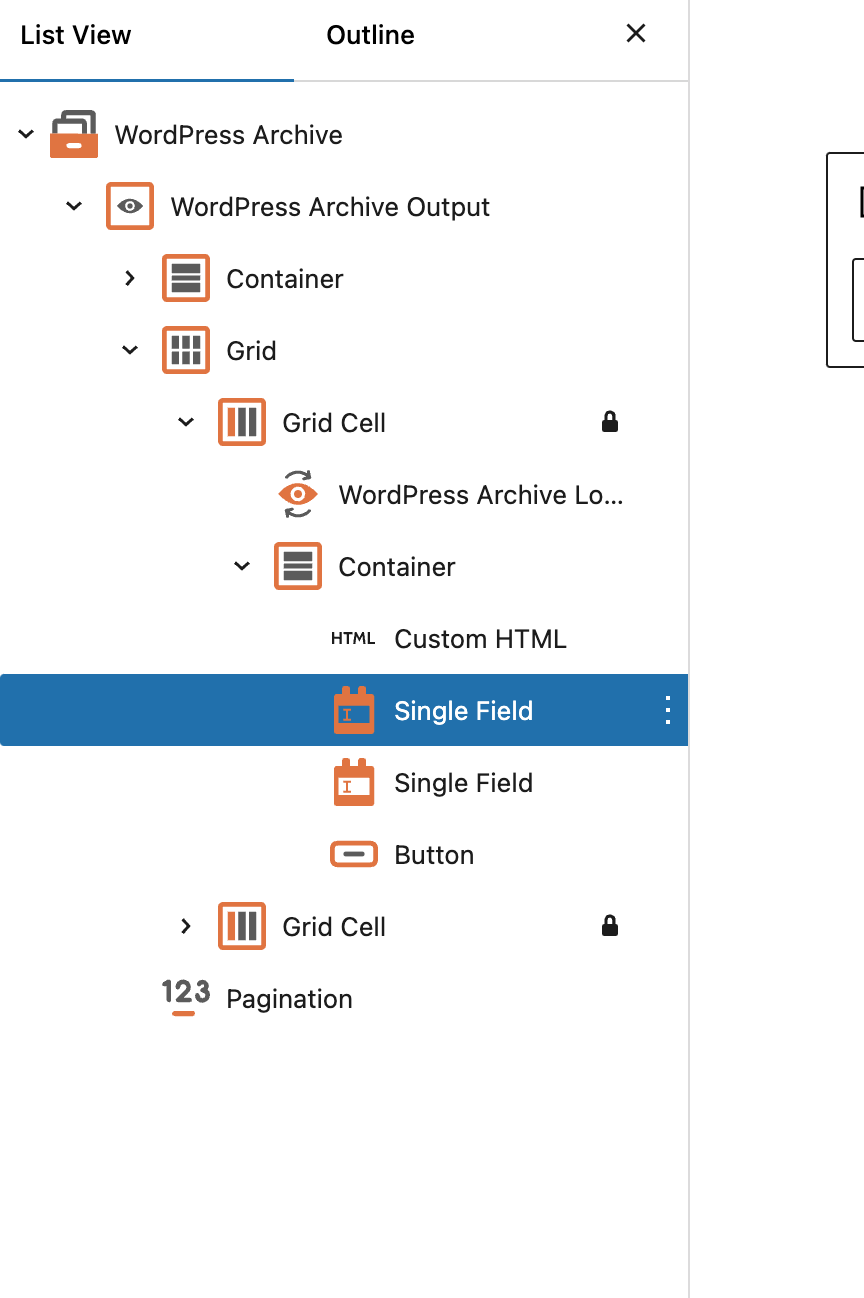
Task: Click the Pagination 123 icon
Action: pos(186,998)
